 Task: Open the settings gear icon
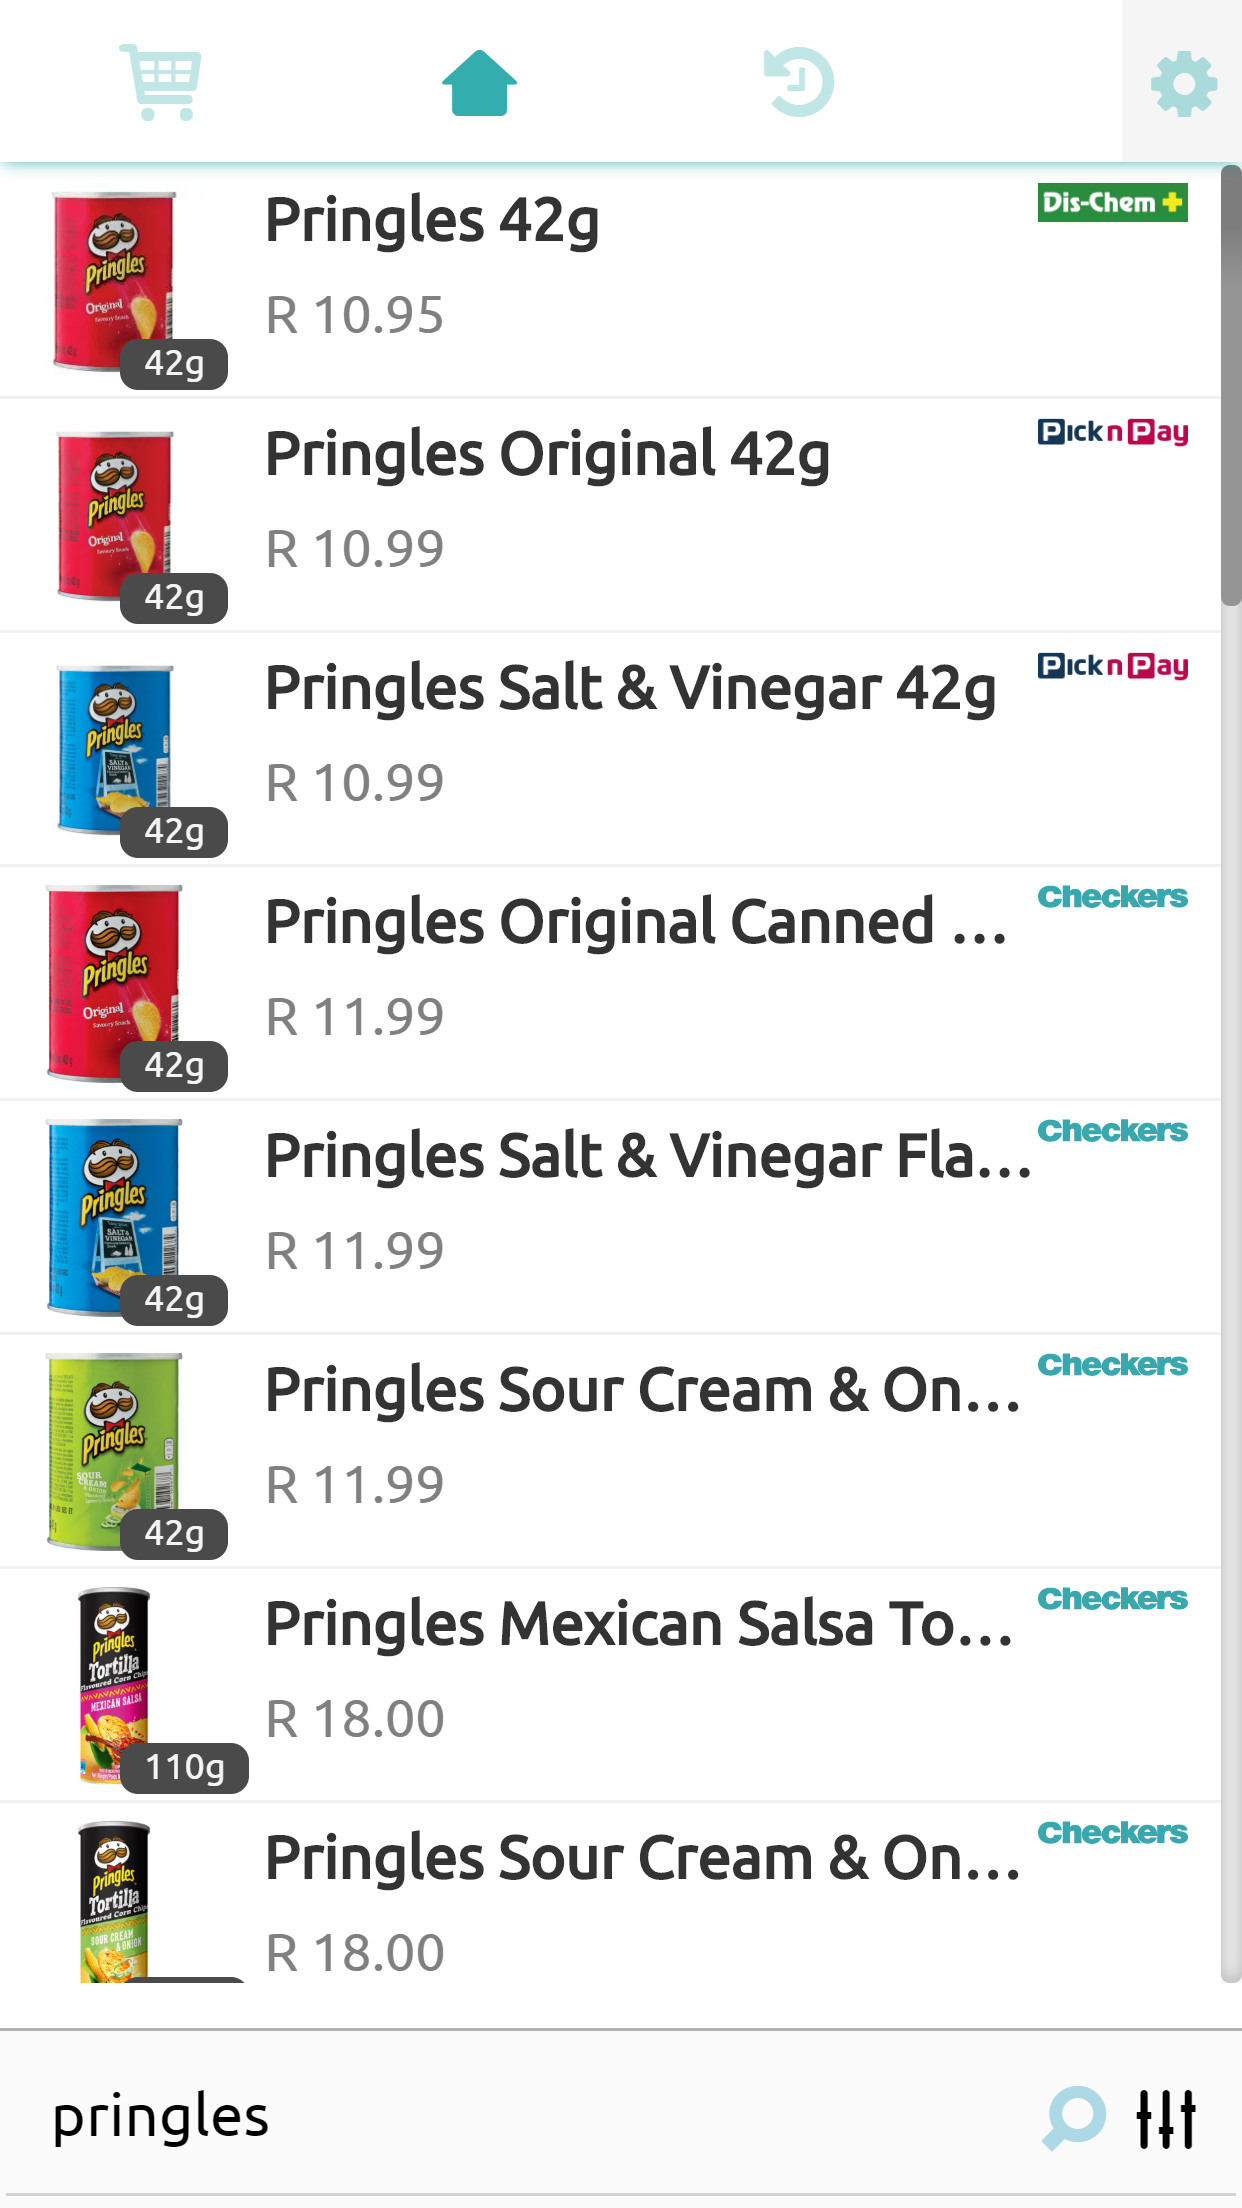tap(1183, 83)
